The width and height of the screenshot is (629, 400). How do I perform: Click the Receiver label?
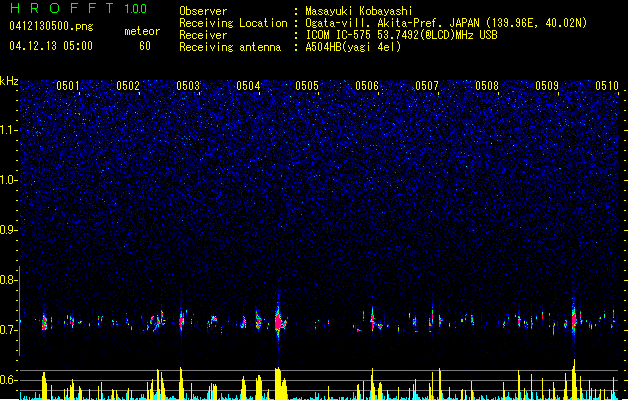click(203, 35)
